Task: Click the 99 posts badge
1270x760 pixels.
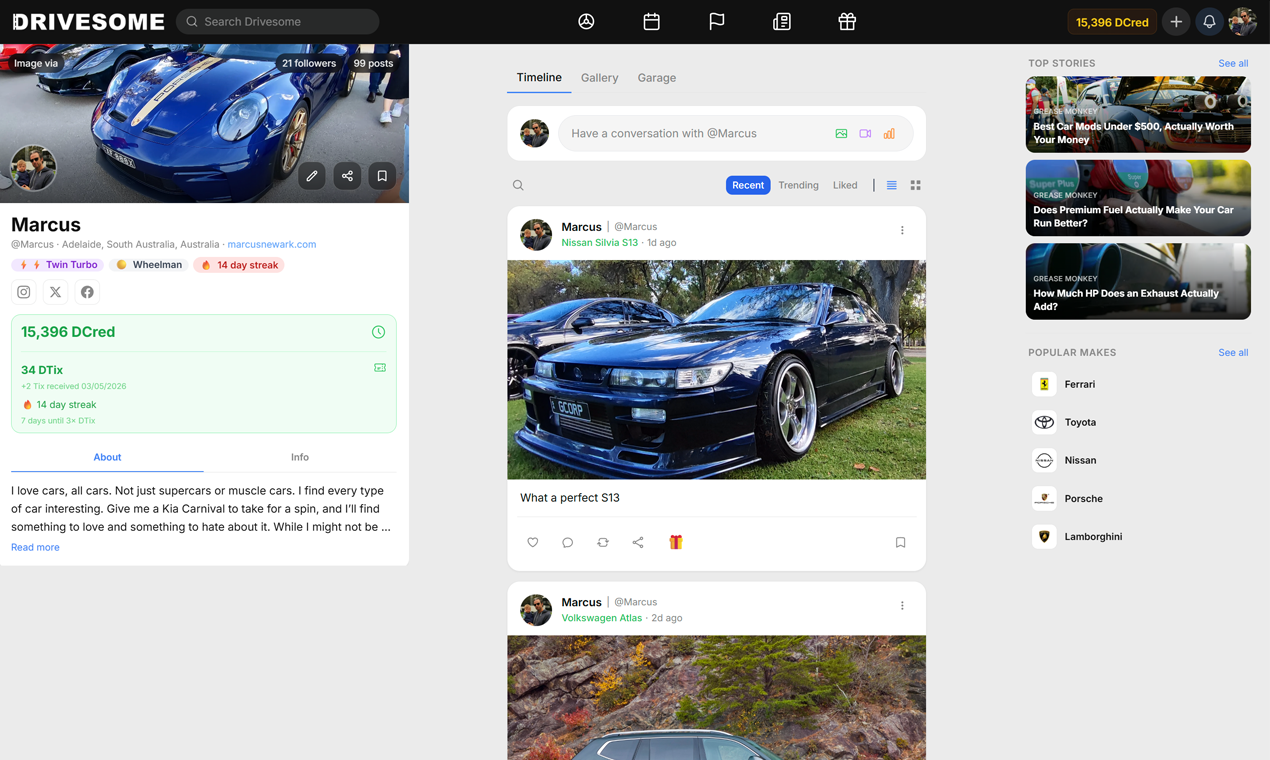Action: pos(373,63)
